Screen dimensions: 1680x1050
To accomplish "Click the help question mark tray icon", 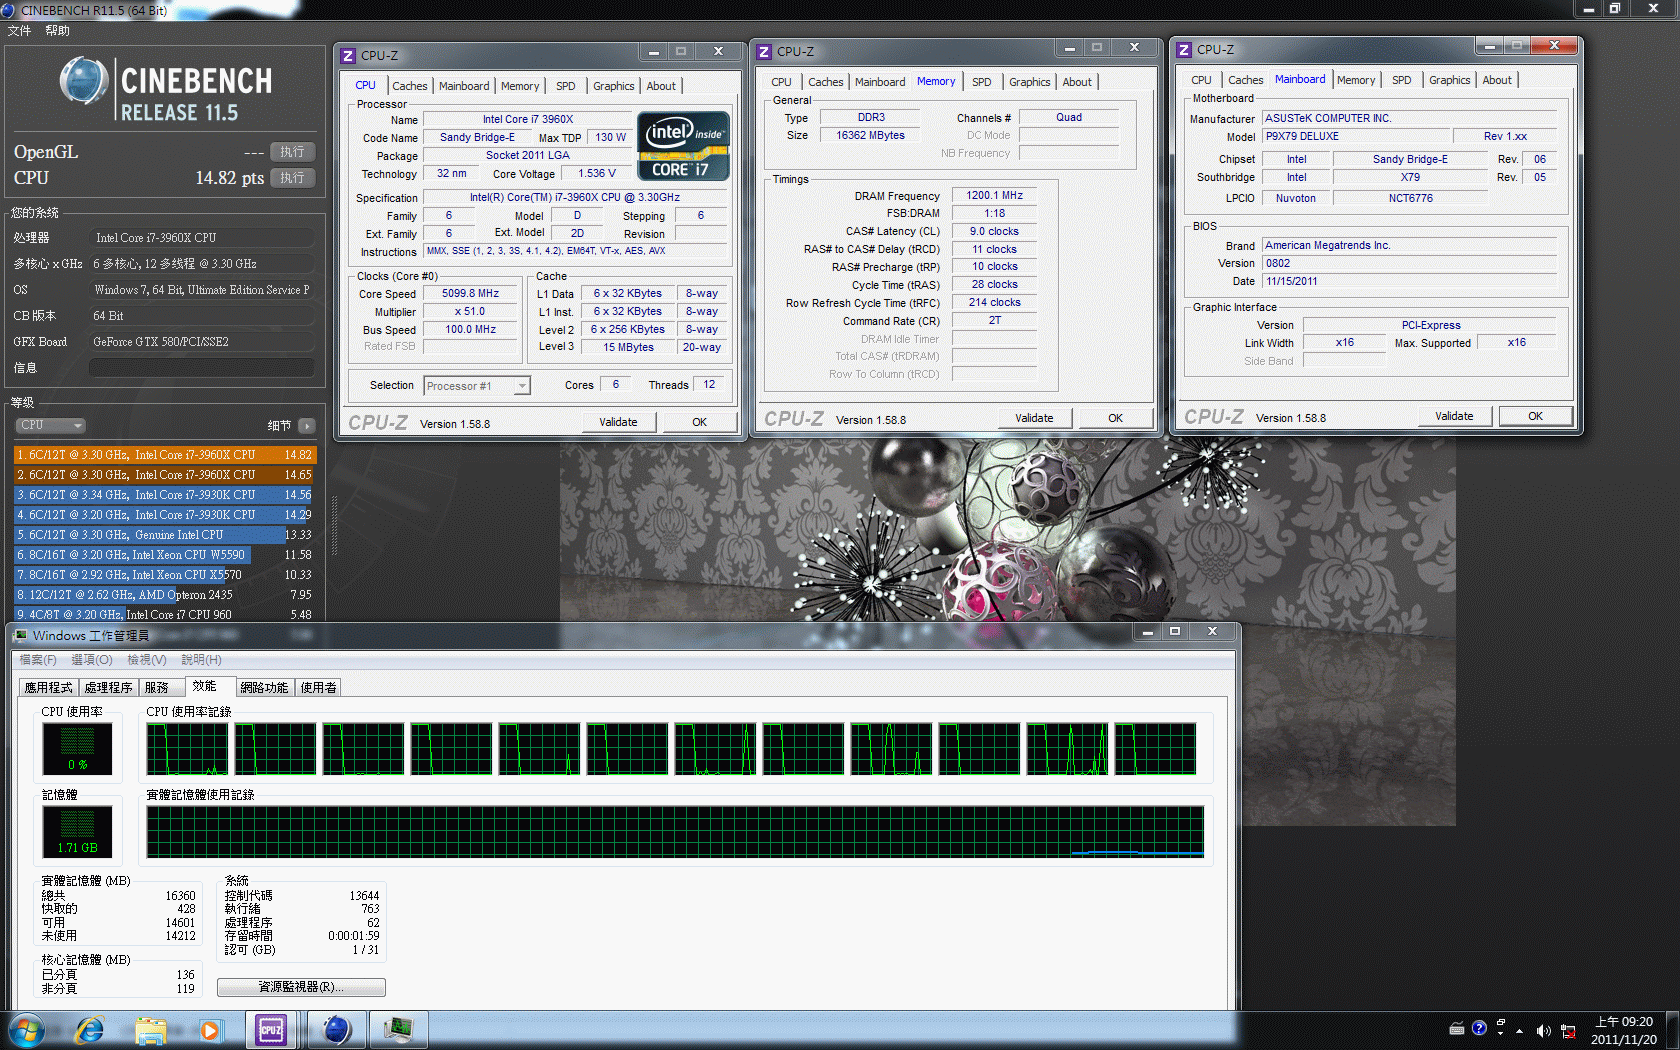I will pos(1479,1028).
